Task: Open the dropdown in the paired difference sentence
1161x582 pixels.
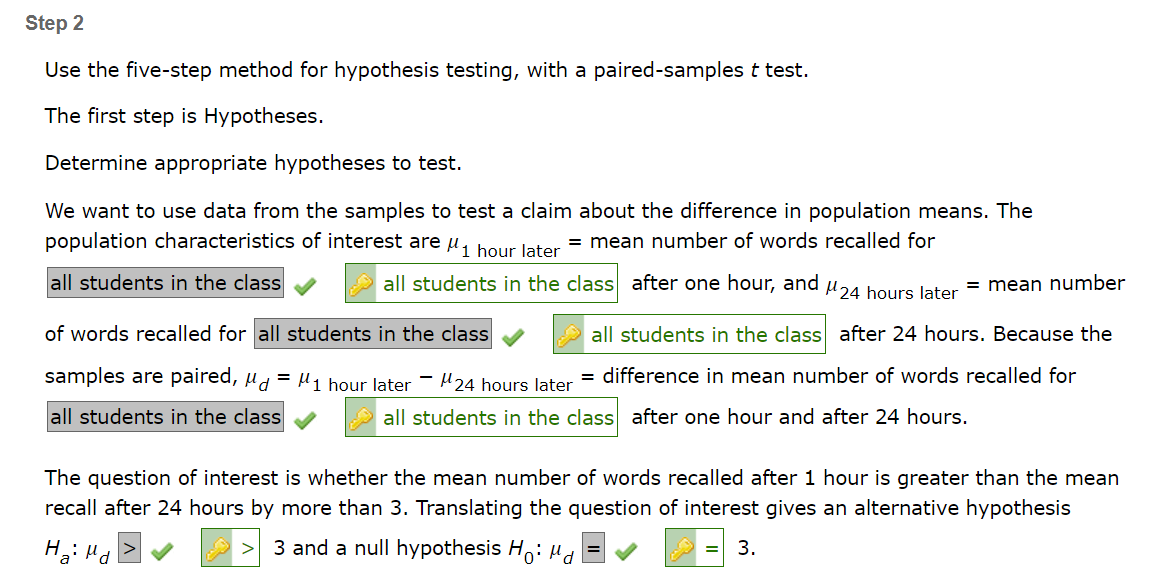Action: [164, 416]
